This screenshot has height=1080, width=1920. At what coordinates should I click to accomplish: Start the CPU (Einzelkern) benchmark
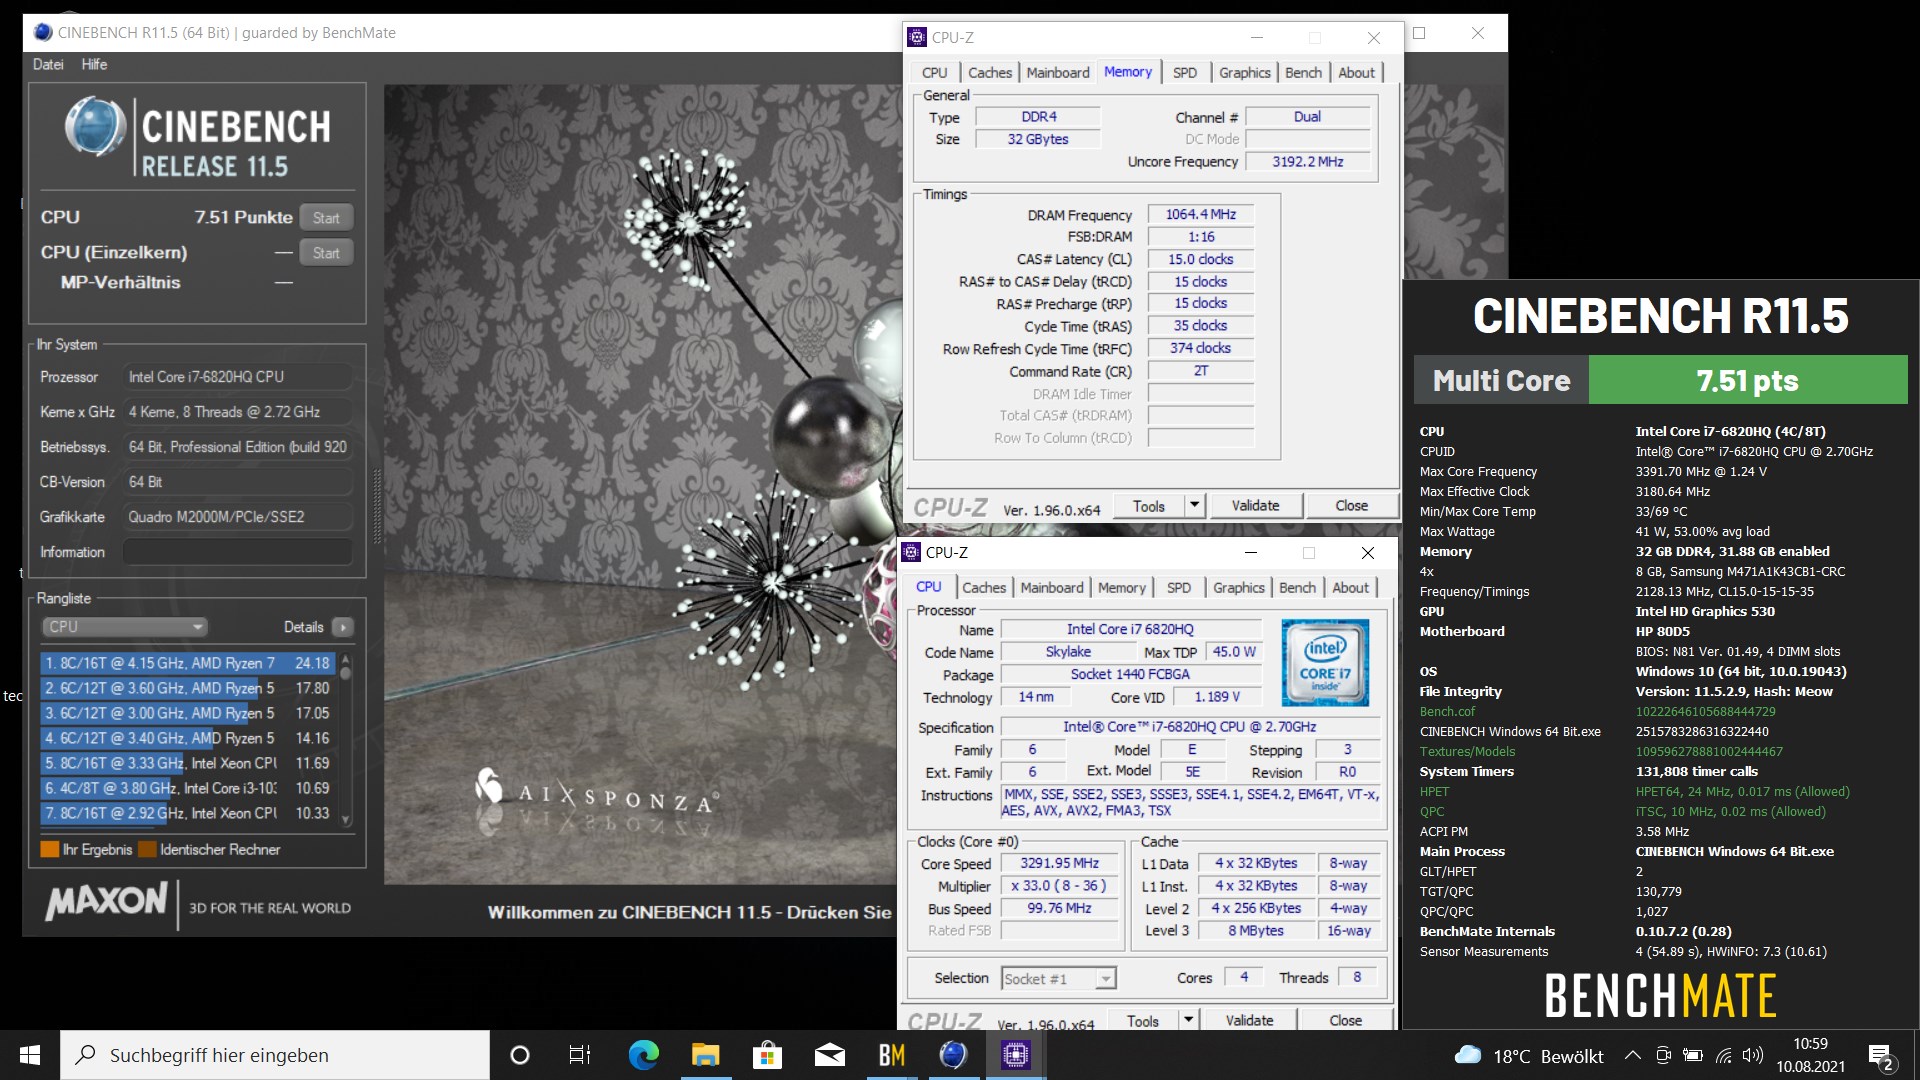[326, 253]
